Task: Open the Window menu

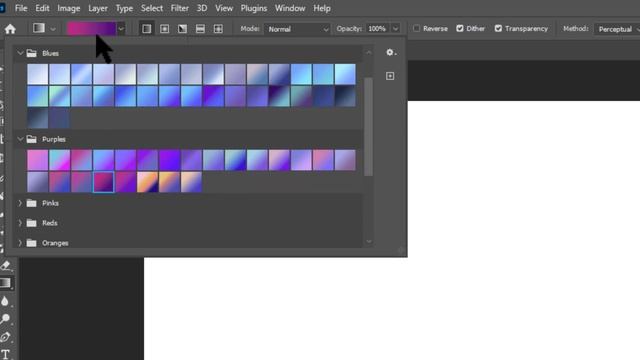Action: [x=290, y=8]
